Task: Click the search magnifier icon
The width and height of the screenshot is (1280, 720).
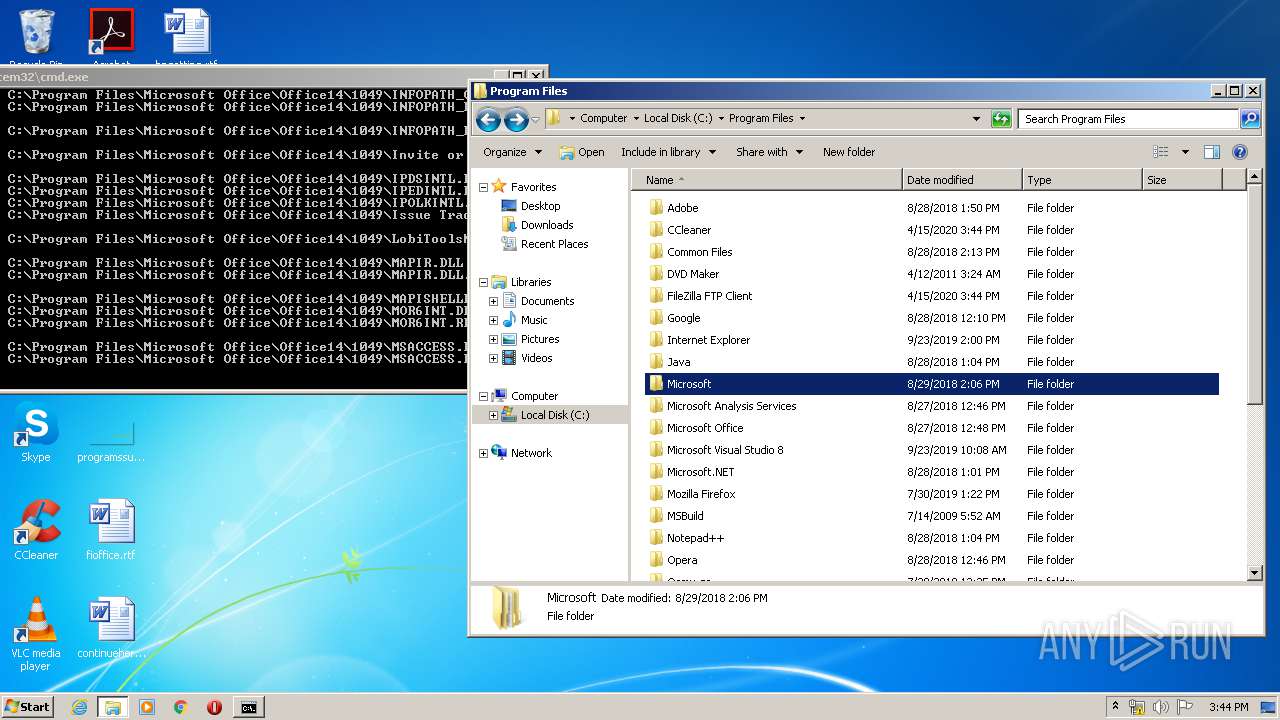Action: click(1249, 118)
